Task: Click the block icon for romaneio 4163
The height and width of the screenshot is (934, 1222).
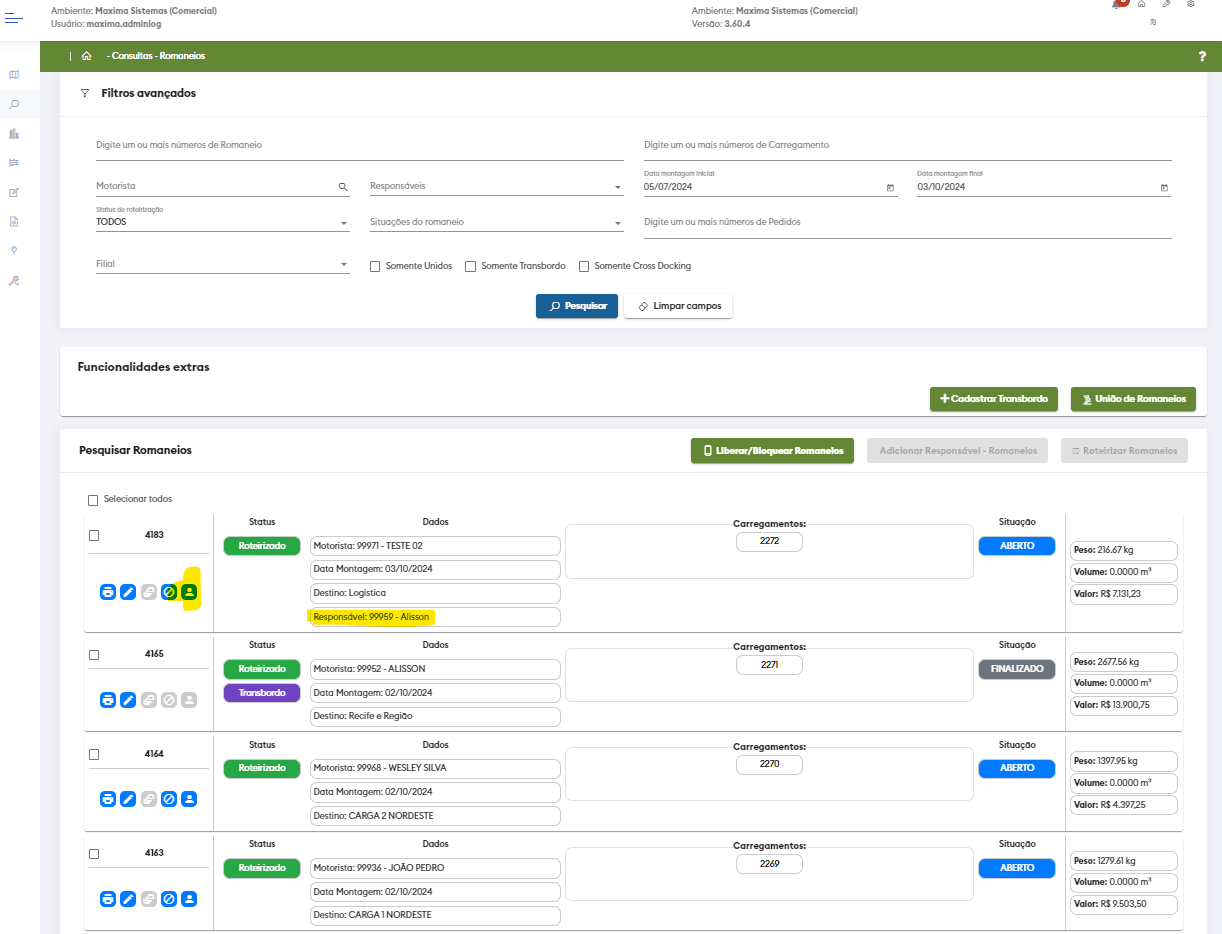Action: [x=169, y=899]
